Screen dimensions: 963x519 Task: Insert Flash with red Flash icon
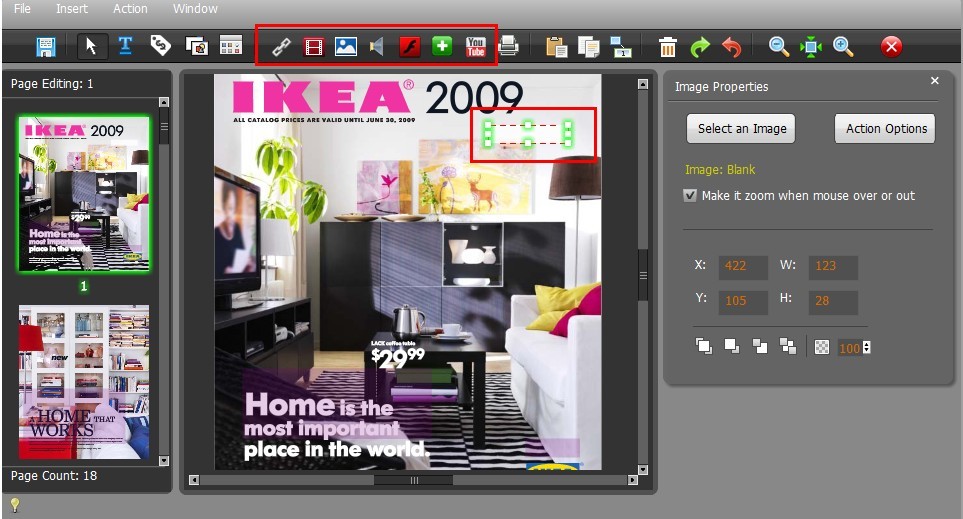[410, 47]
